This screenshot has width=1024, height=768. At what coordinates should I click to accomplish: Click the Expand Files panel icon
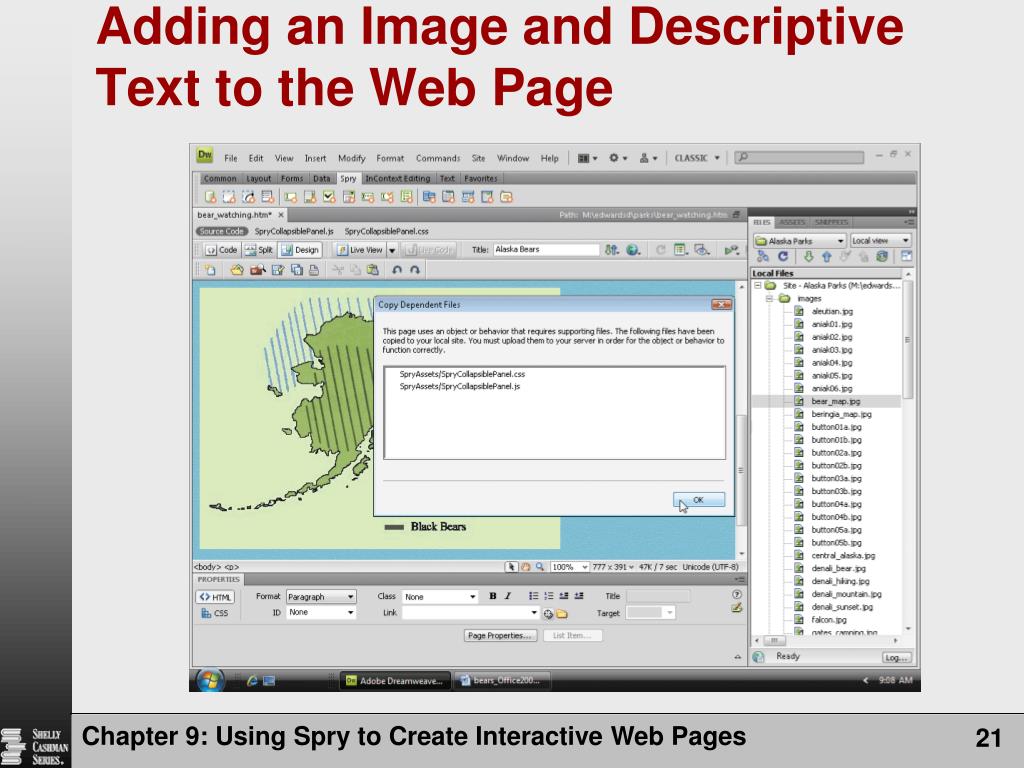[x=906, y=257]
